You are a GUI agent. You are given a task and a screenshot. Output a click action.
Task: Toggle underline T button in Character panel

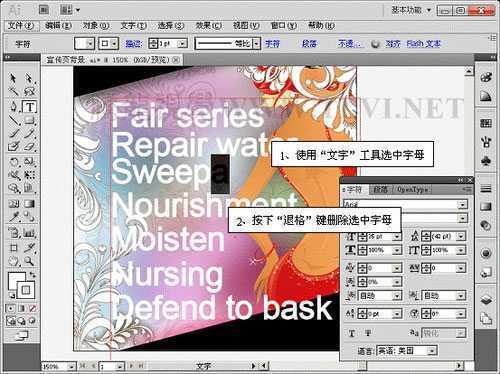(352, 333)
